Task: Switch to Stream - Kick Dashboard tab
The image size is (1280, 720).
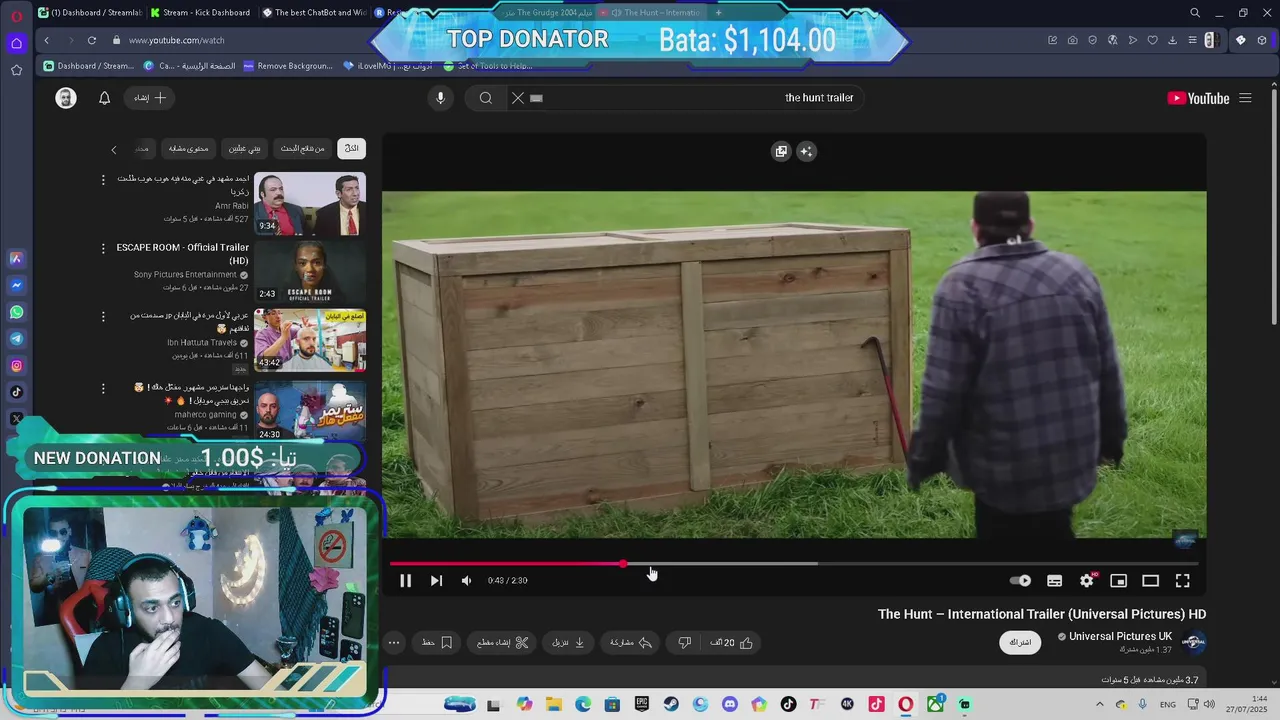Action: (200, 13)
